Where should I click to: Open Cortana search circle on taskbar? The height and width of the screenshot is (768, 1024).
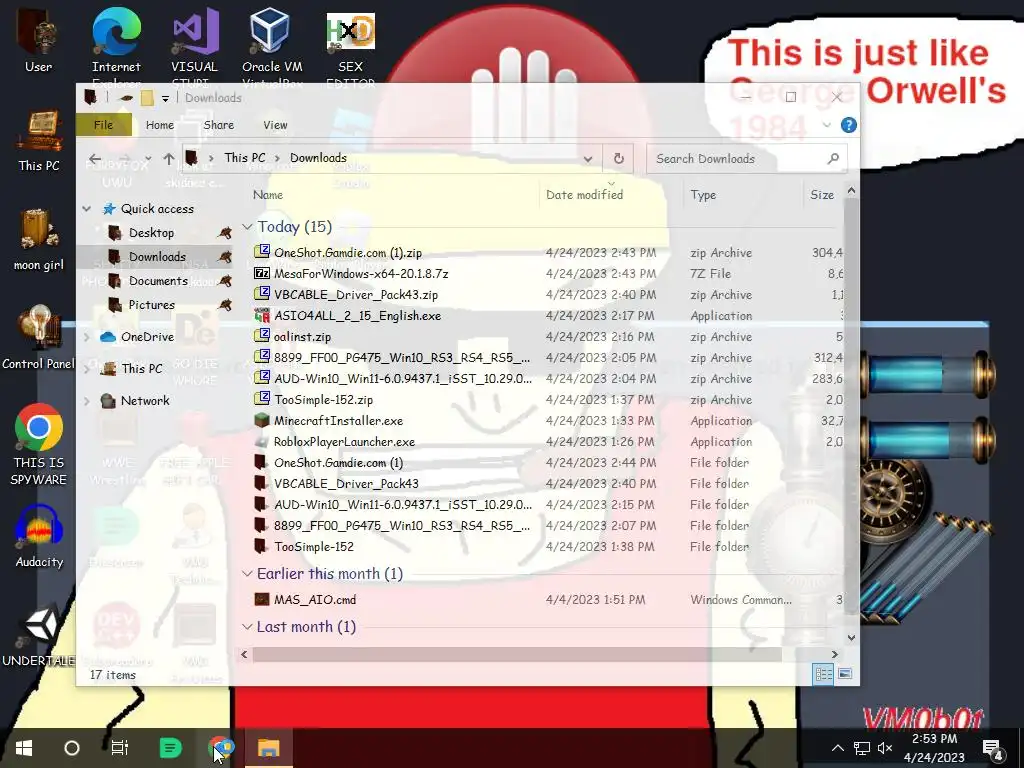(x=72, y=748)
